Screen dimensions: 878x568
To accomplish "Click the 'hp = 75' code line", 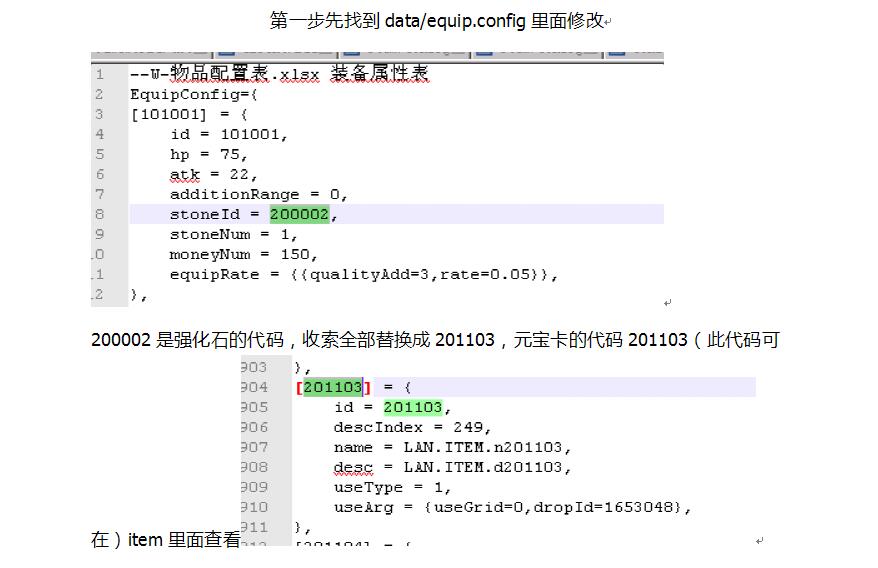I will [x=208, y=154].
